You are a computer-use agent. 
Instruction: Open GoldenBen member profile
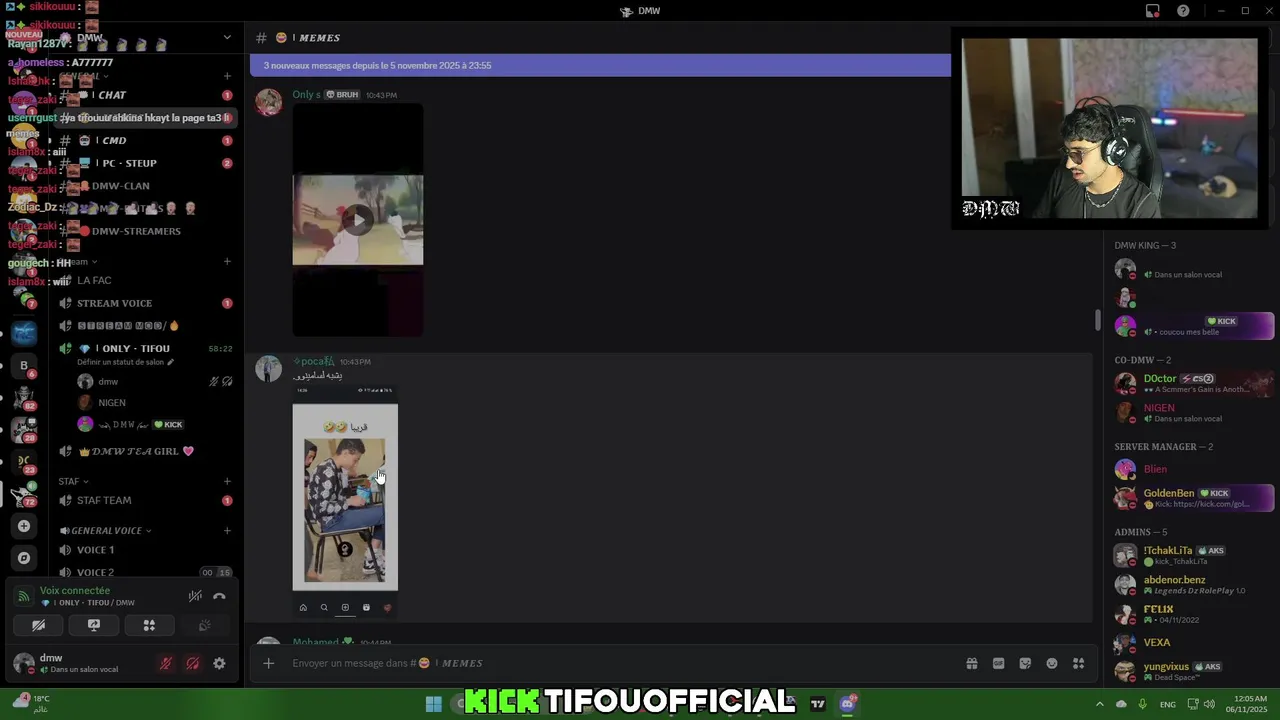click(1193, 497)
